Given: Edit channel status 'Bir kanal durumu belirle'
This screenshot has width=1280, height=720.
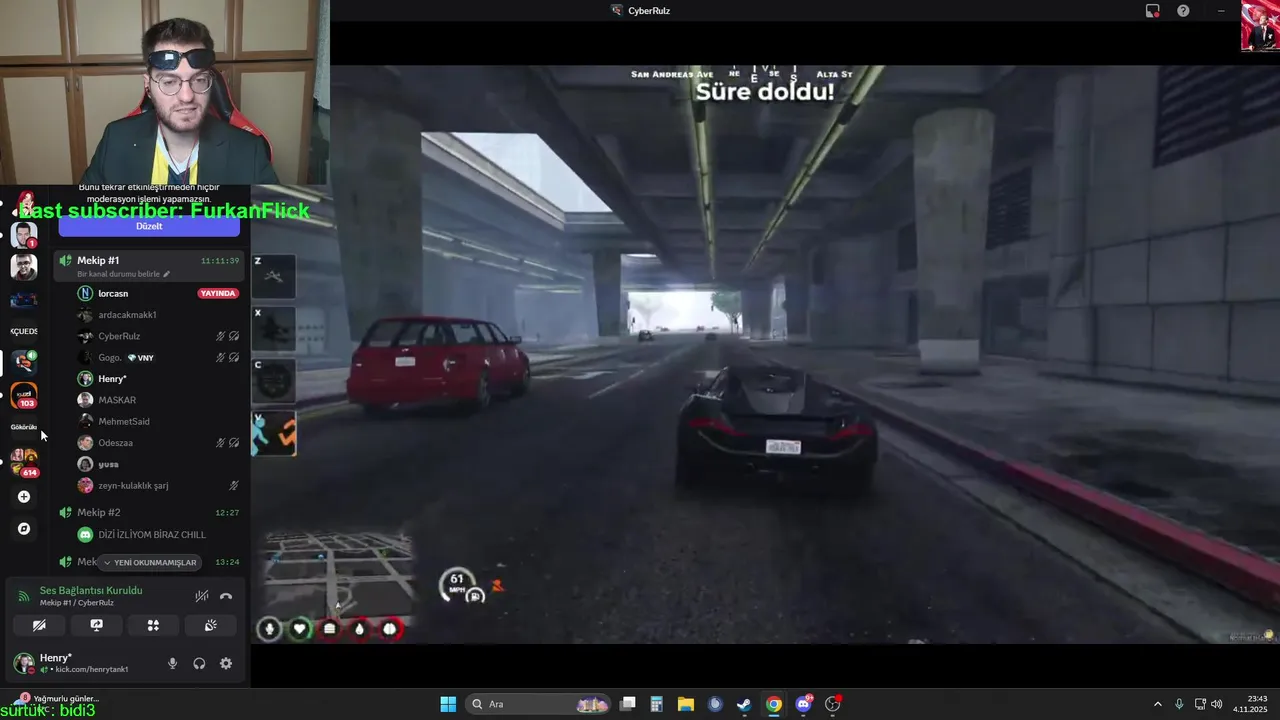Looking at the screenshot, I should pyautogui.click(x=123, y=274).
